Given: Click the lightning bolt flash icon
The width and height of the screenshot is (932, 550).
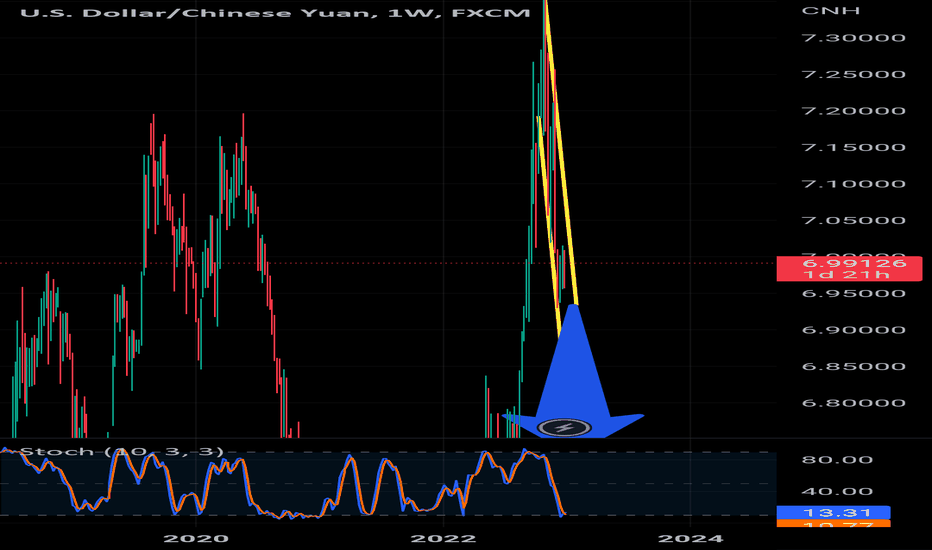Looking at the screenshot, I should click(563, 427).
